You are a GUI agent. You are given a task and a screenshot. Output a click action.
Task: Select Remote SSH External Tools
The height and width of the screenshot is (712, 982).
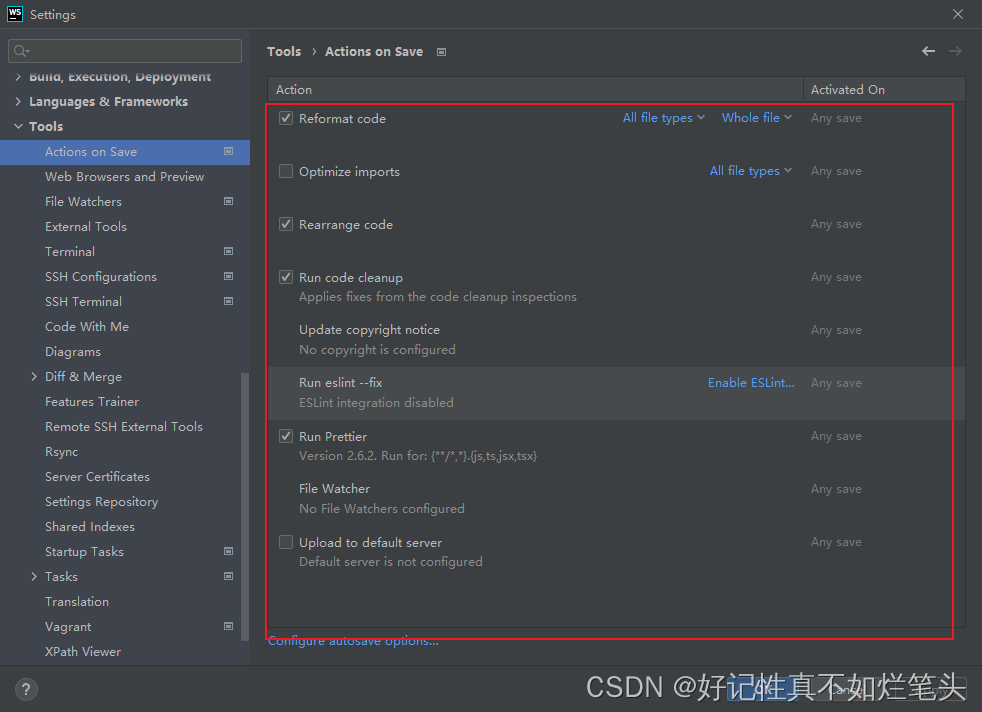click(x=125, y=426)
